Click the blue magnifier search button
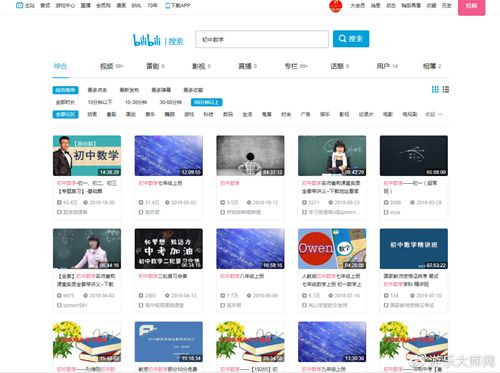The width and height of the screenshot is (500, 373). 351,39
